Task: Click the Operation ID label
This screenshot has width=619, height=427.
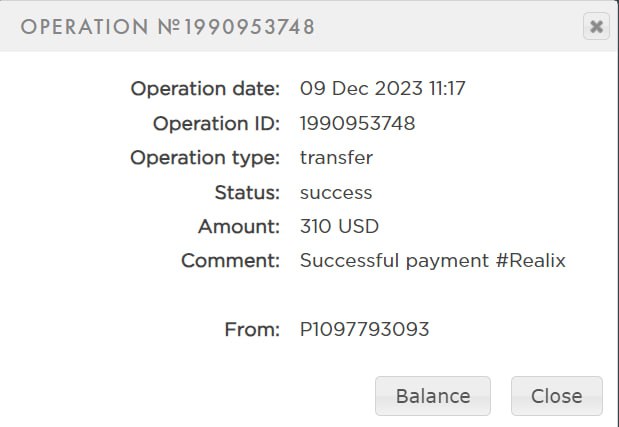Action: tap(216, 123)
